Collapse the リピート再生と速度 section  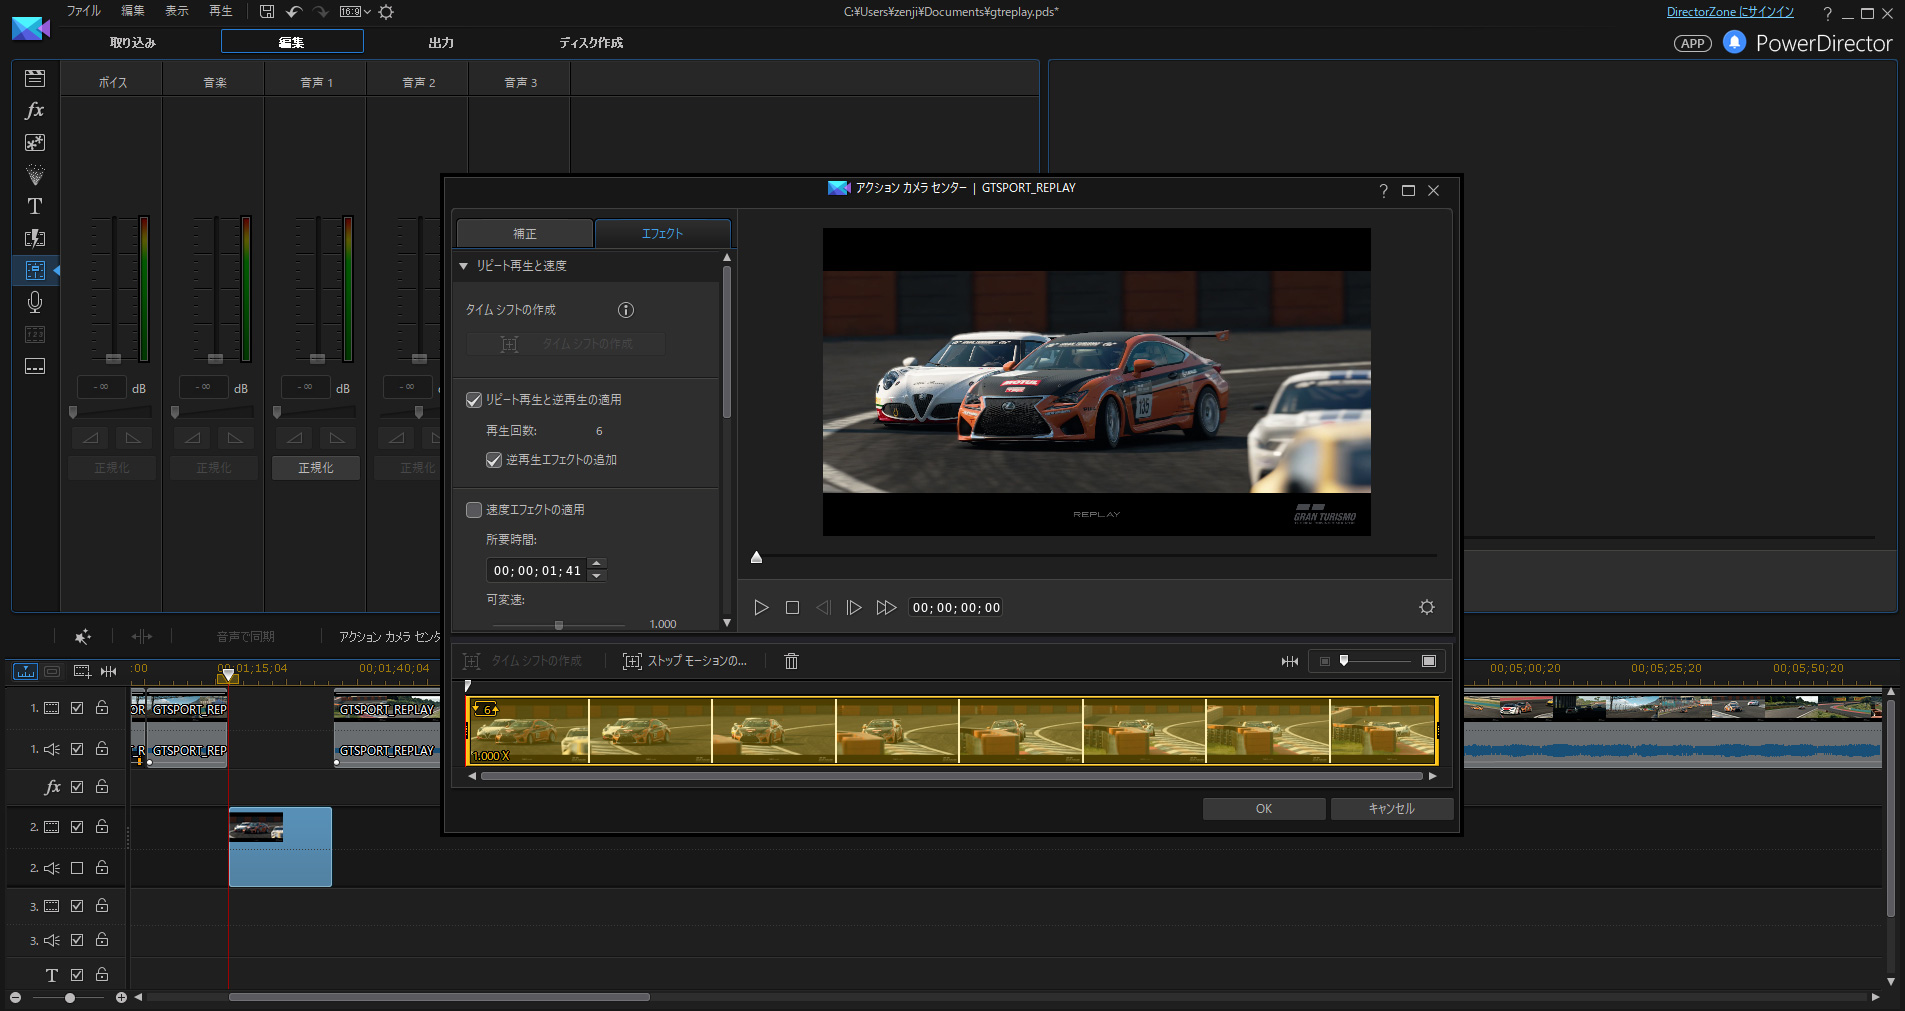point(464,266)
